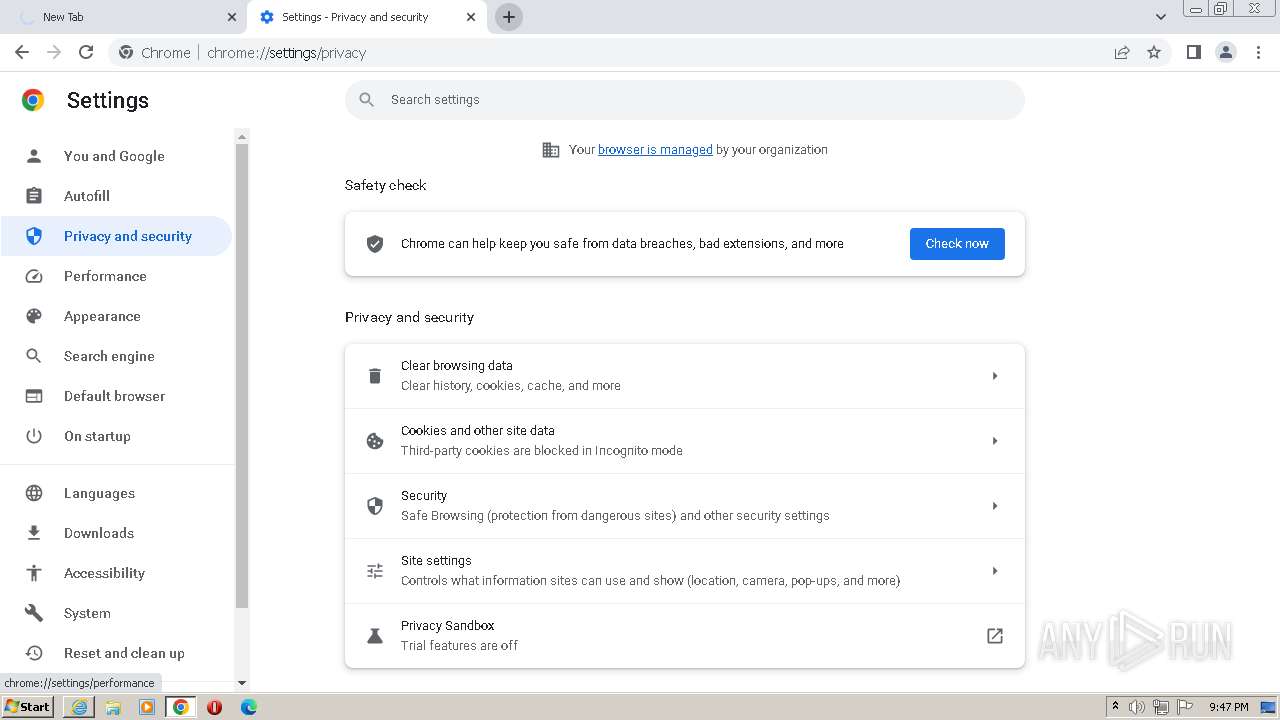Click the Search engine magnifier icon
The image size is (1280, 720).
click(34, 356)
